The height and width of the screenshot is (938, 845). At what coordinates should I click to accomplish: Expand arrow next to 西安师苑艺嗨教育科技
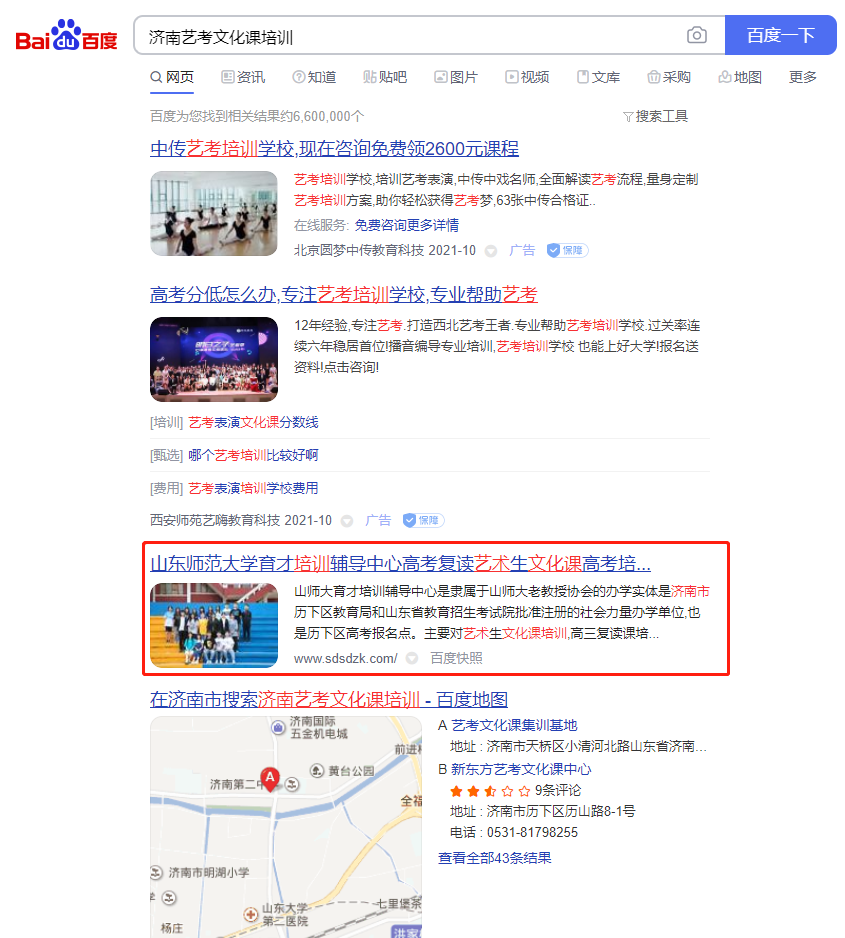(347, 521)
